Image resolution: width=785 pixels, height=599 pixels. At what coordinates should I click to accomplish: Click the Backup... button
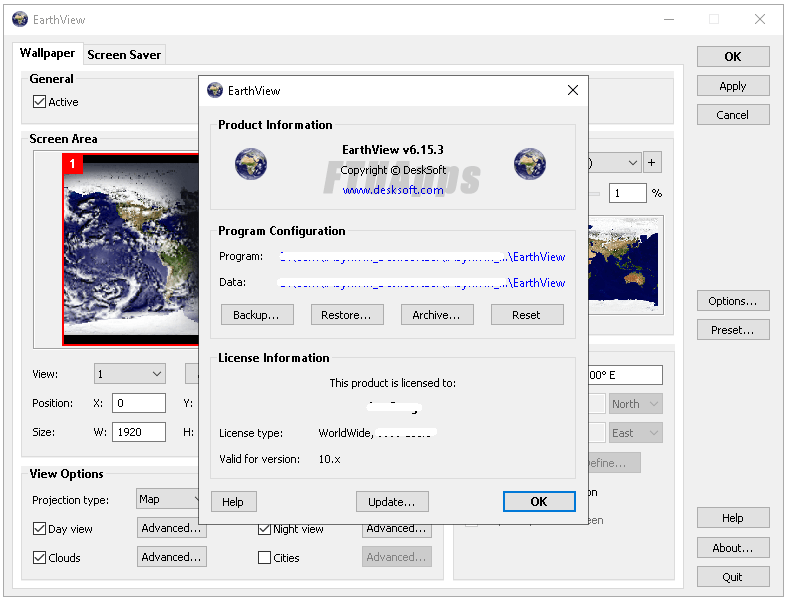tap(257, 315)
